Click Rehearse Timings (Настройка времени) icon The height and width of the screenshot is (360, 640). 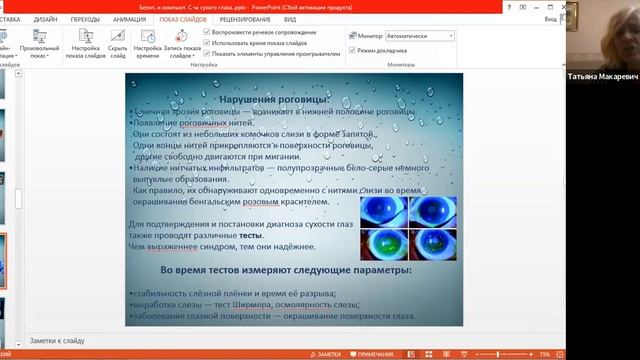tap(148, 36)
